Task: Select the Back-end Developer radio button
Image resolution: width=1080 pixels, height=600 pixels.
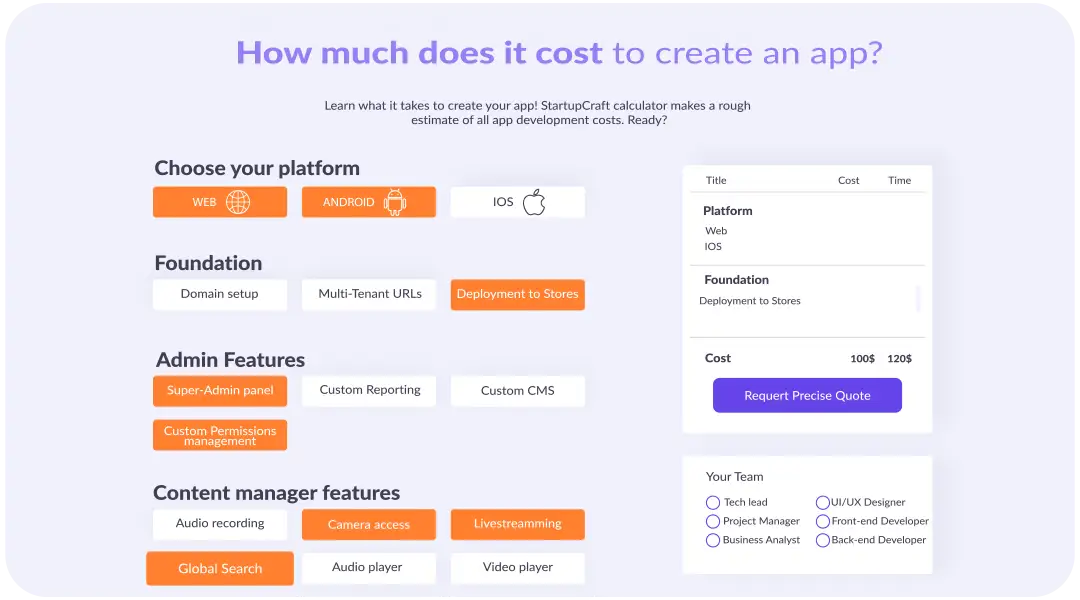Action: click(823, 540)
